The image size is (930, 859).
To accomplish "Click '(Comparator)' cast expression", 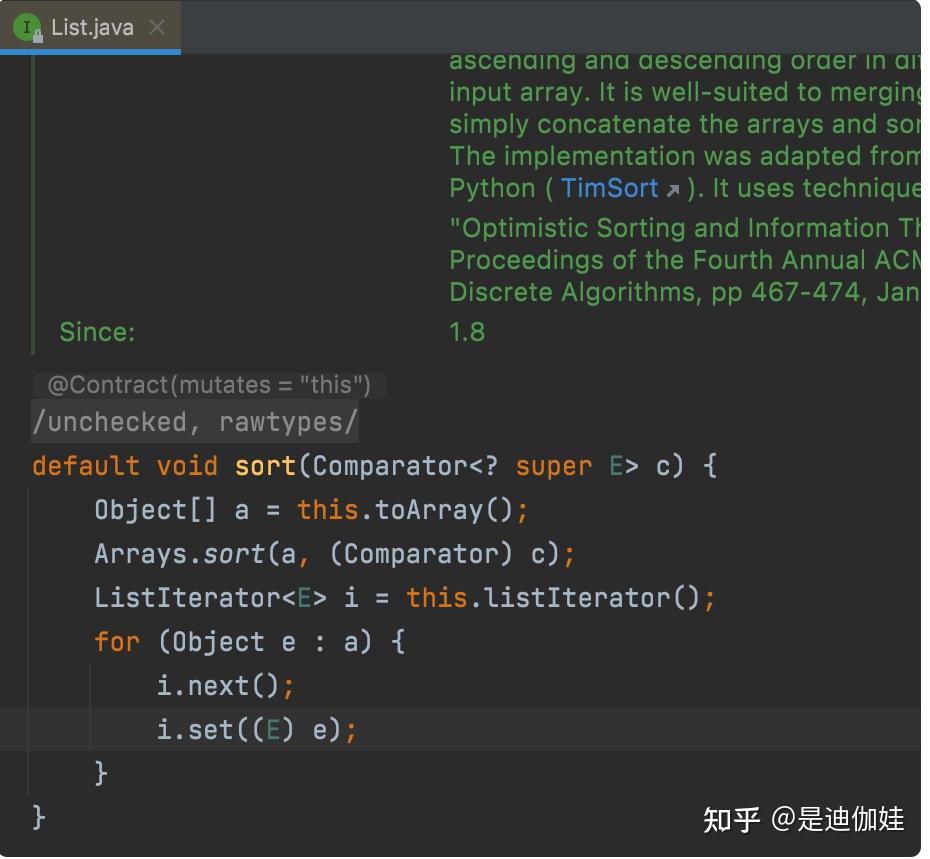I will pos(421,554).
